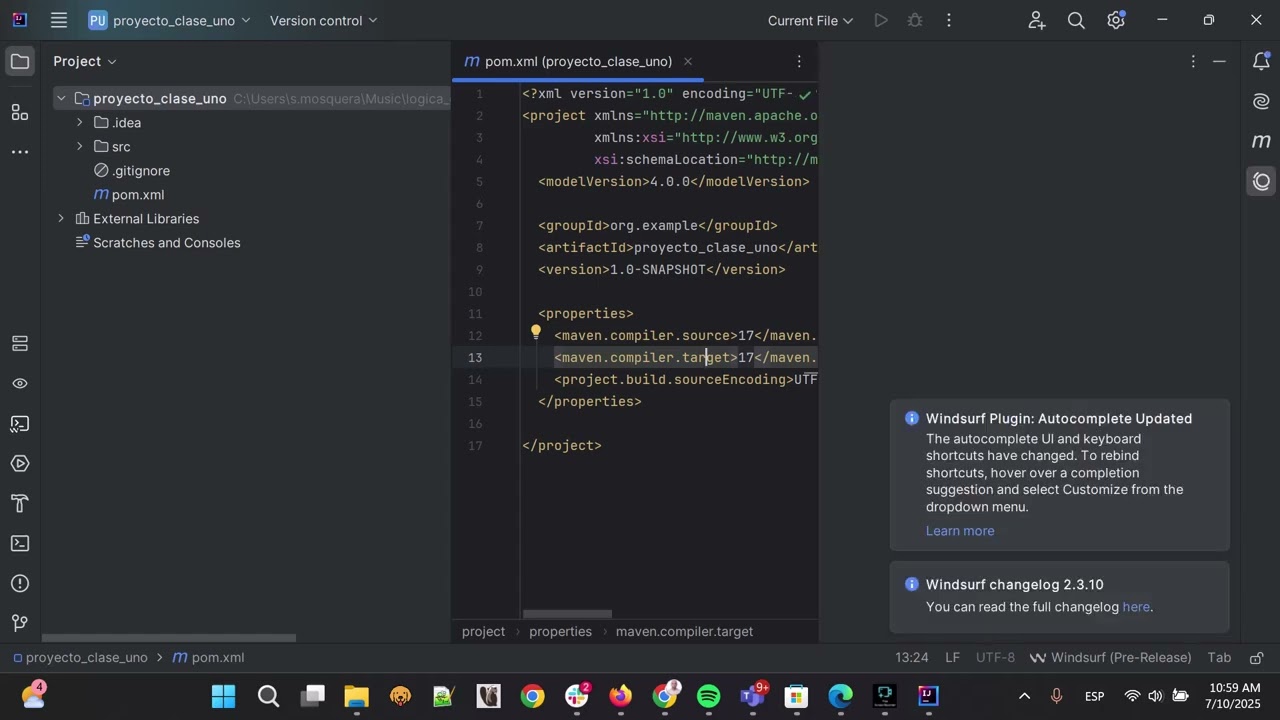
Task: Click 'maven.compiler.target' breadcrumb
Action: (x=684, y=631)
